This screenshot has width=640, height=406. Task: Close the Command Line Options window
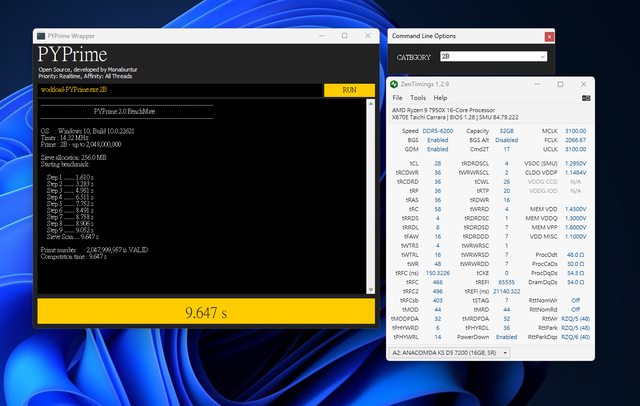(x=548, y=36)
